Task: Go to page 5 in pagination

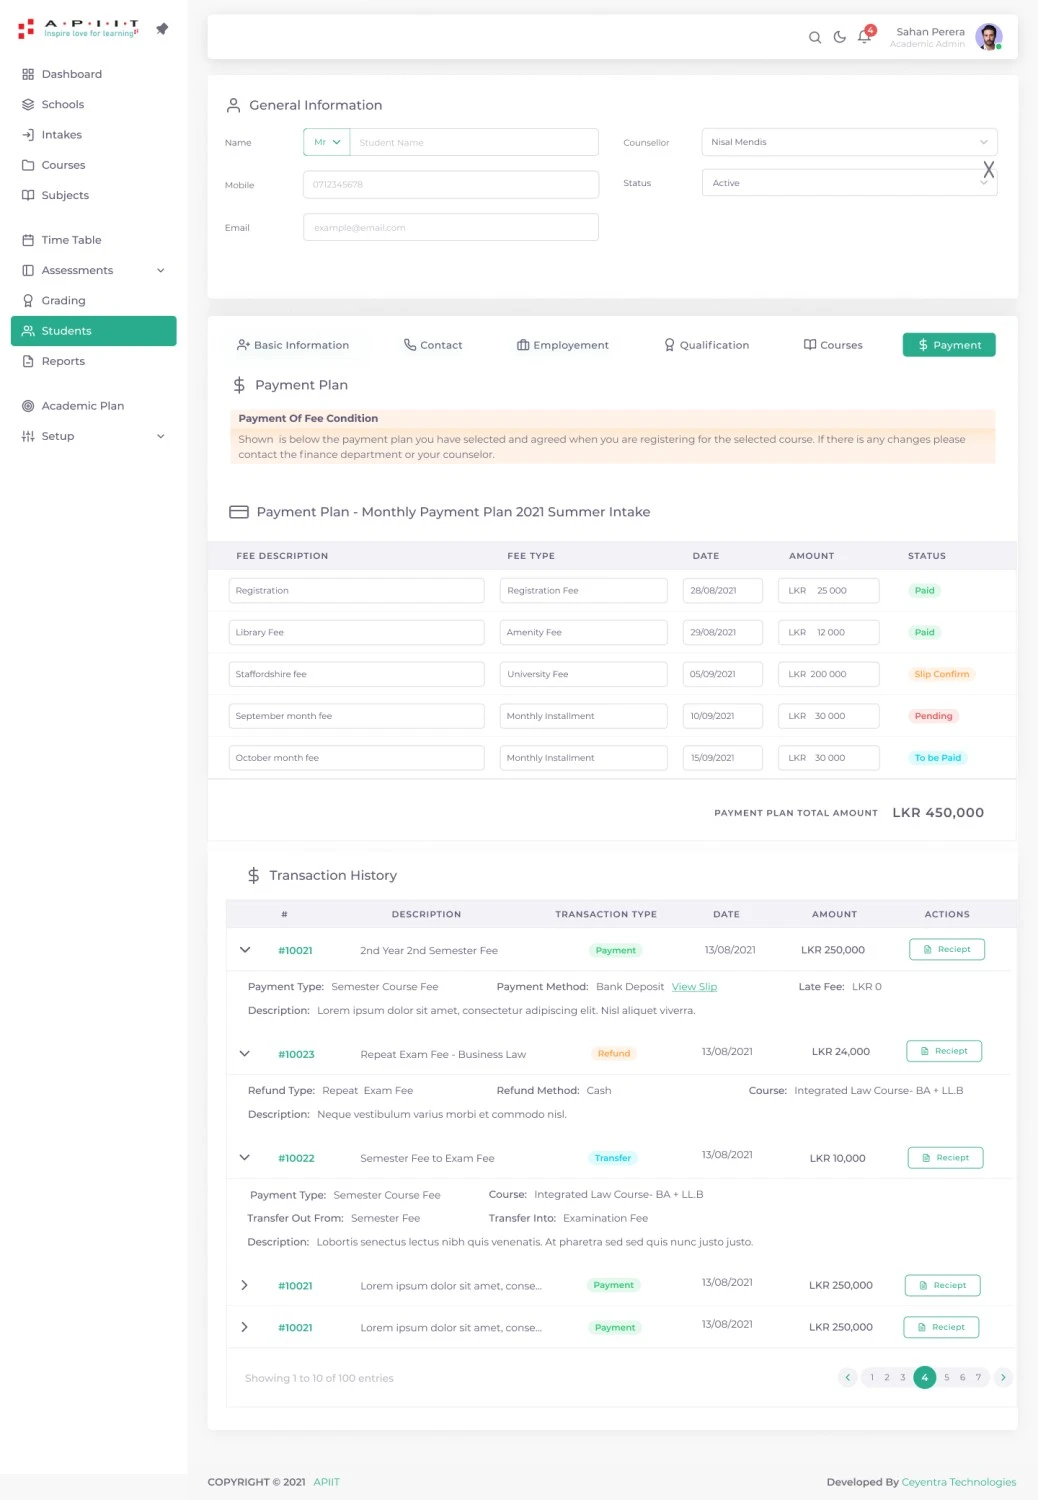Action: [x=947, y=1378]
